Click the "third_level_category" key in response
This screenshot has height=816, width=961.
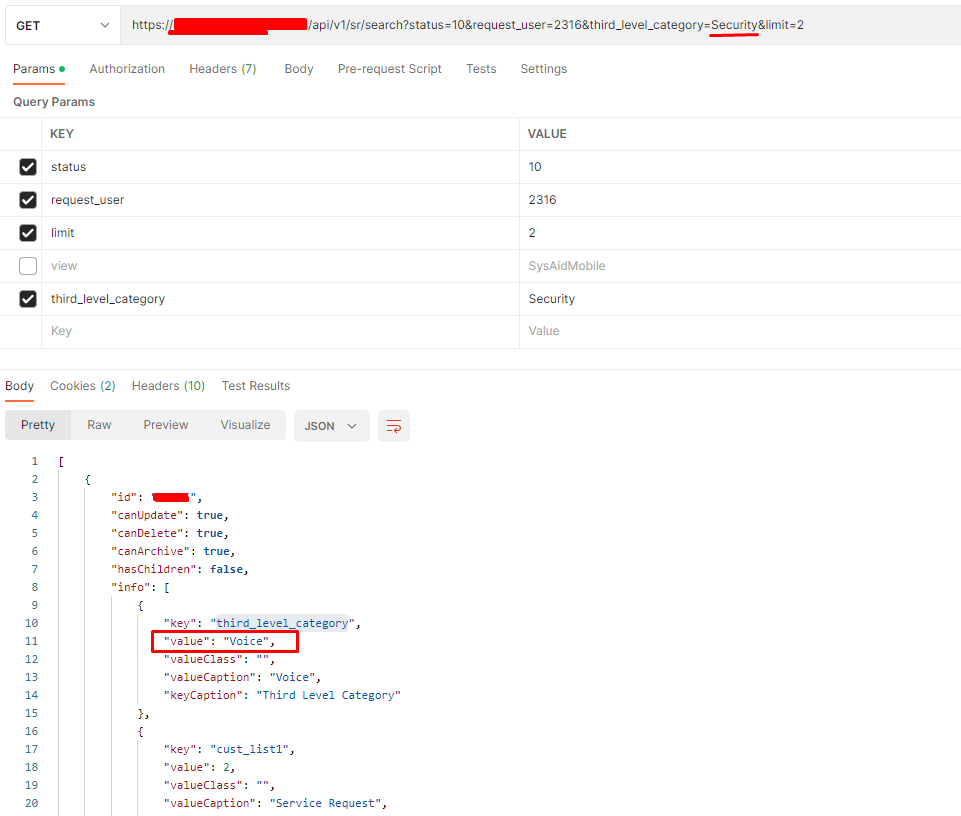[x=282, y=623]
